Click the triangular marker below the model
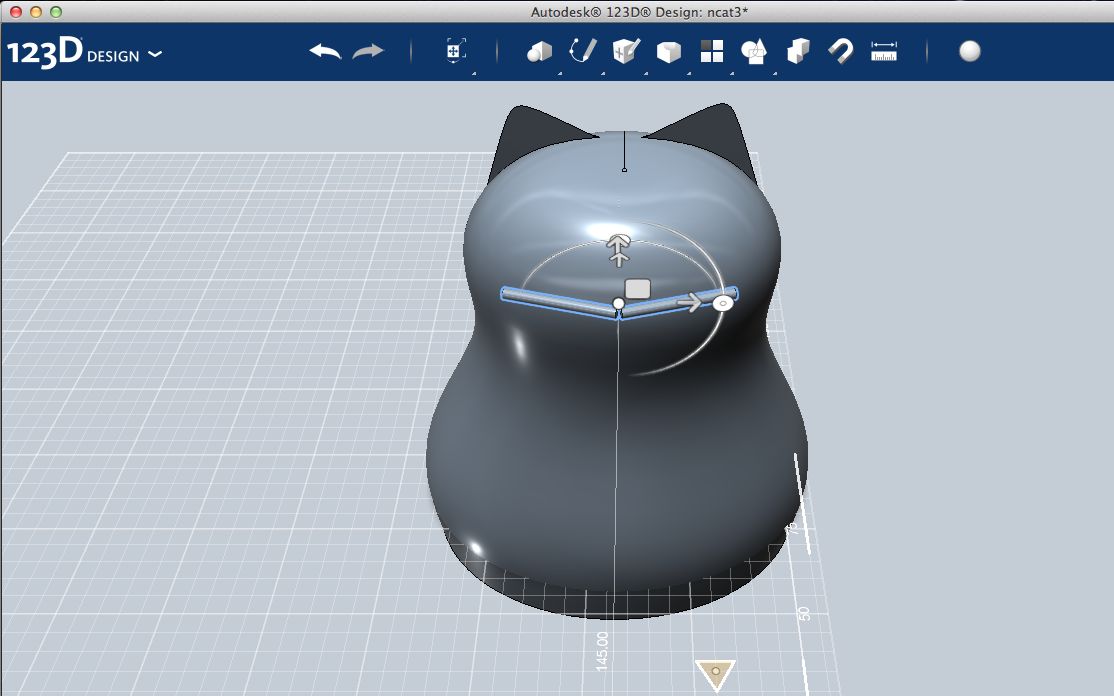The image size is (1114, 696). tap(715, 674)
